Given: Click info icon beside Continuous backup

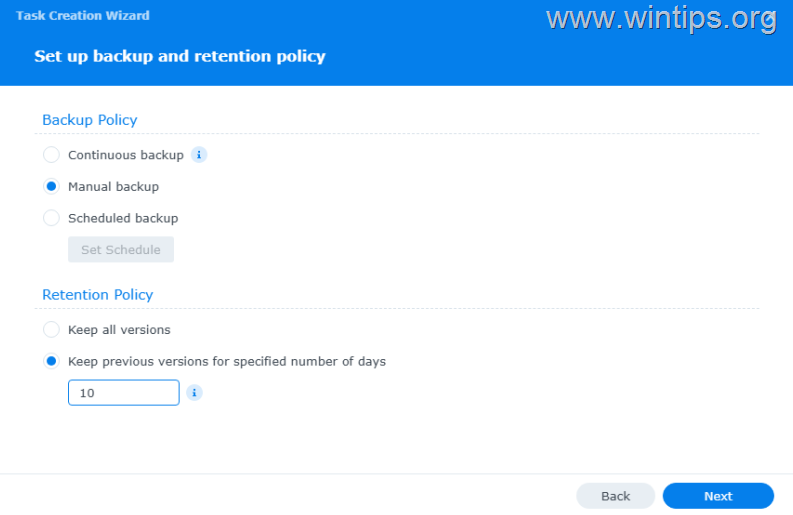Looking at the screenshot, I should coord(199,155).
